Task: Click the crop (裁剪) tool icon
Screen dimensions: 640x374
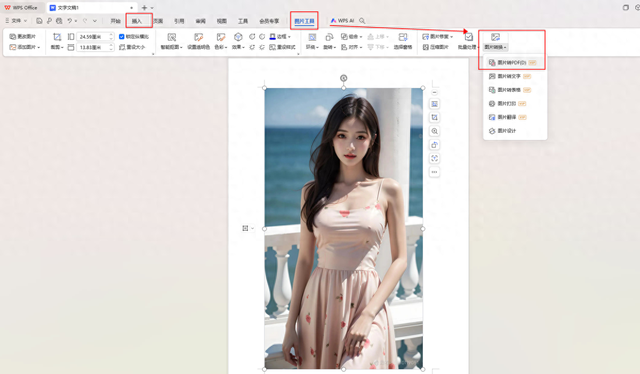Action: click(57, 37)
